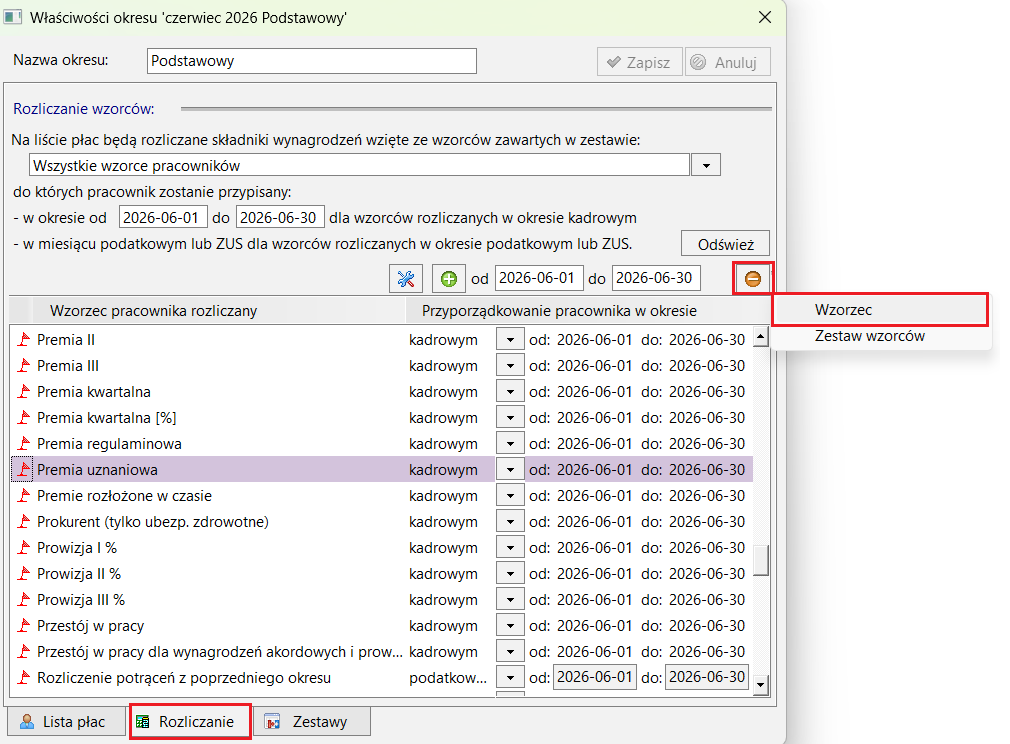Choose Zestaw wzorców from the popup menu

[880, 336]
